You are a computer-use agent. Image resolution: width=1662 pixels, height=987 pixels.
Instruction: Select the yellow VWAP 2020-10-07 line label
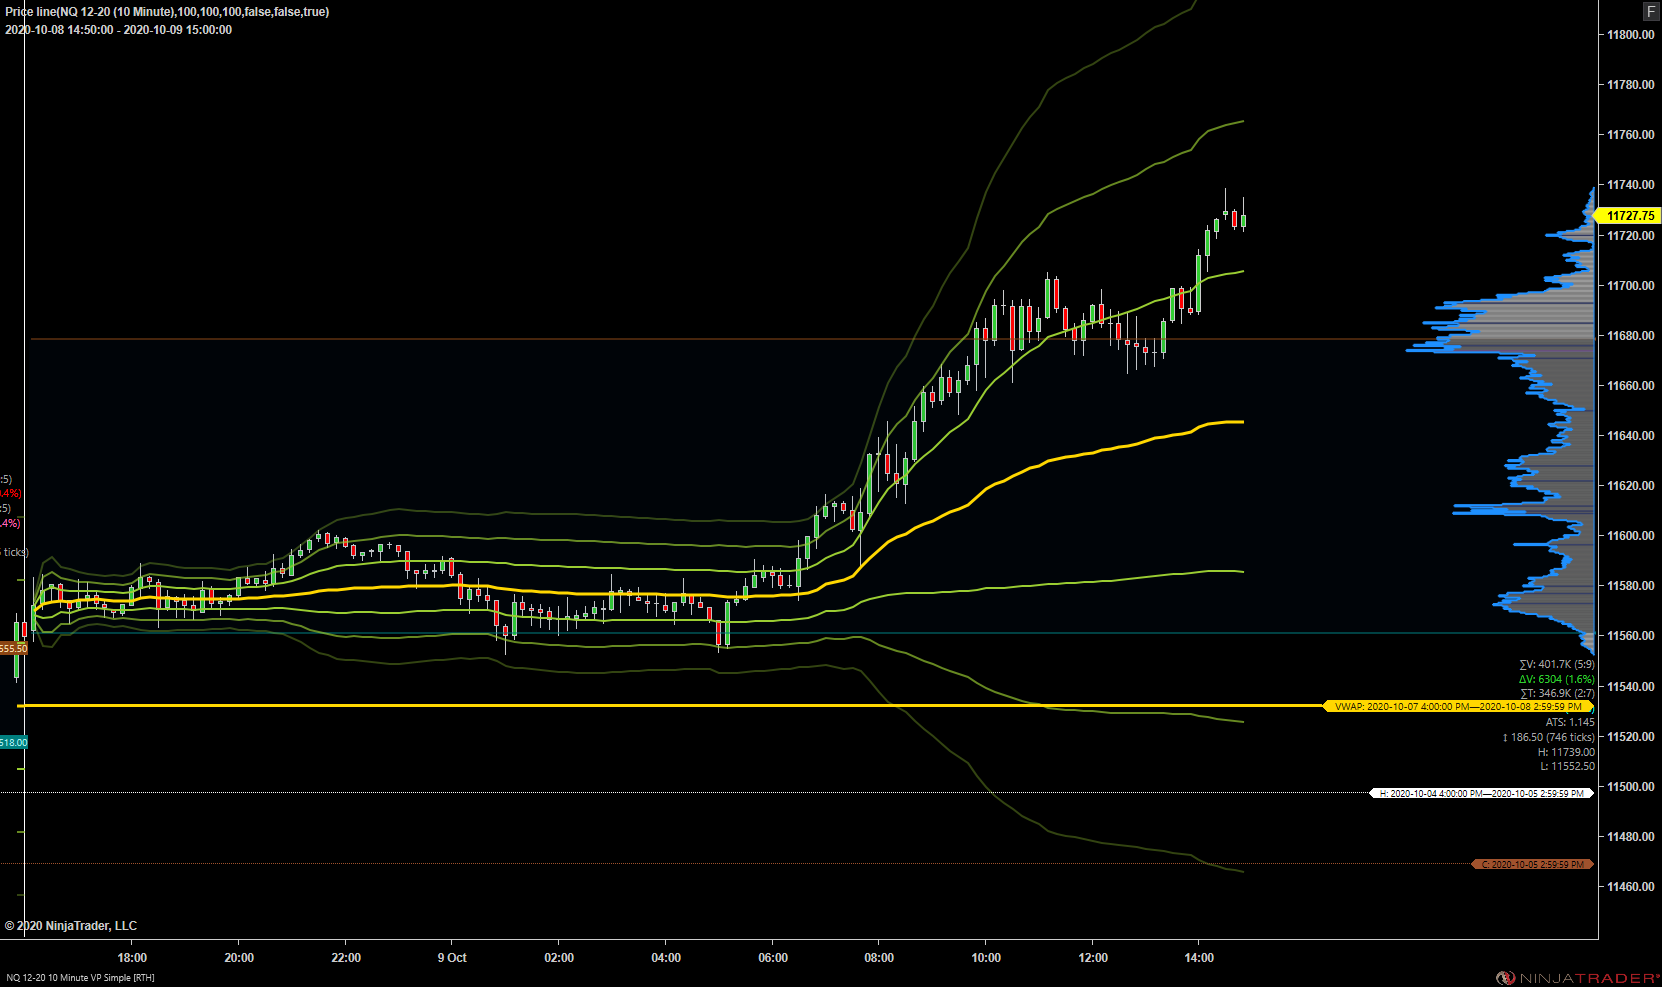coord(1458,706)
